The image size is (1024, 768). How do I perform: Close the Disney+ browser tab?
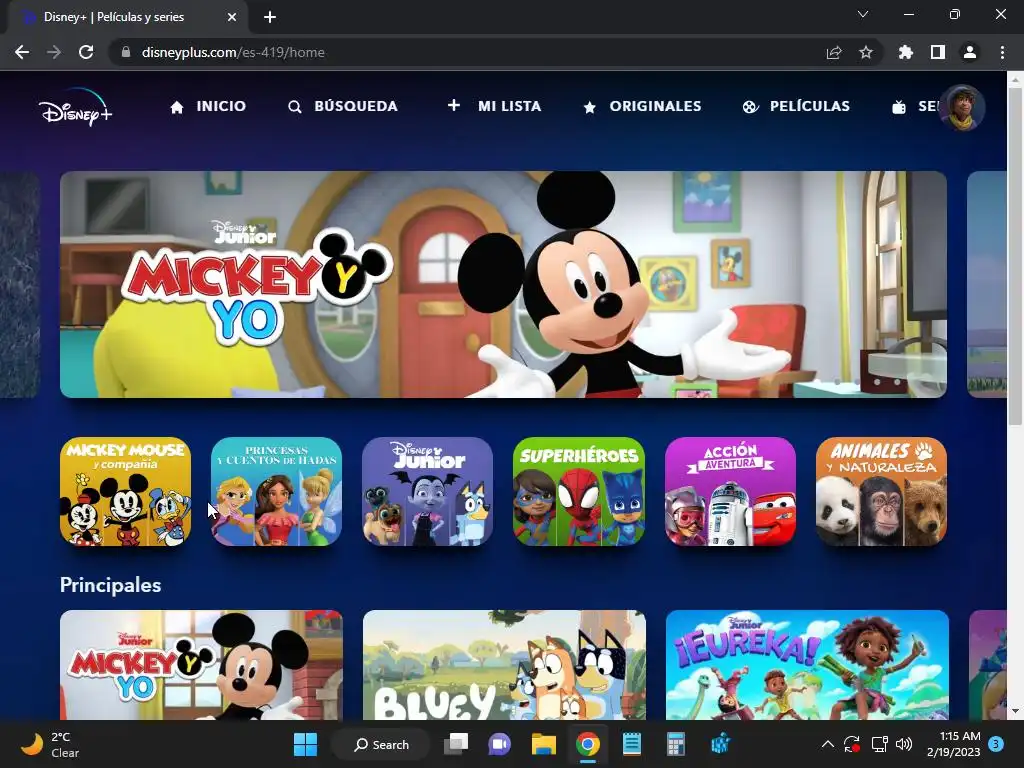pos(232,17)
